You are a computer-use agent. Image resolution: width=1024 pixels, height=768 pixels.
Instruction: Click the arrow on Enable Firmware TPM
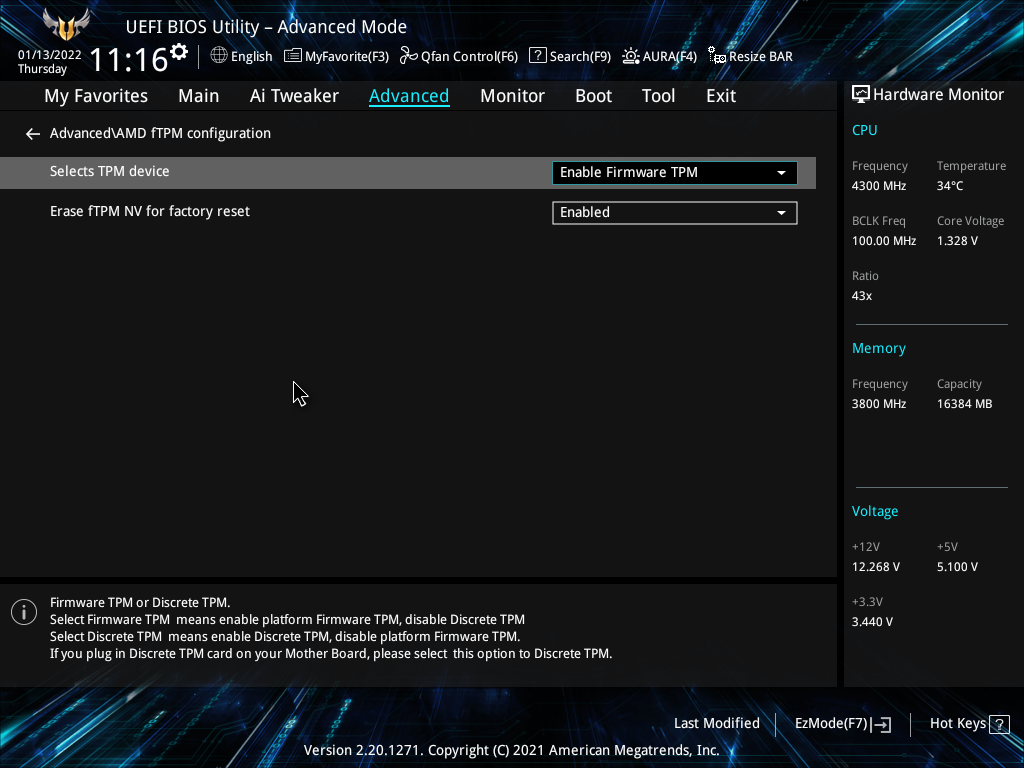[781, 173]
